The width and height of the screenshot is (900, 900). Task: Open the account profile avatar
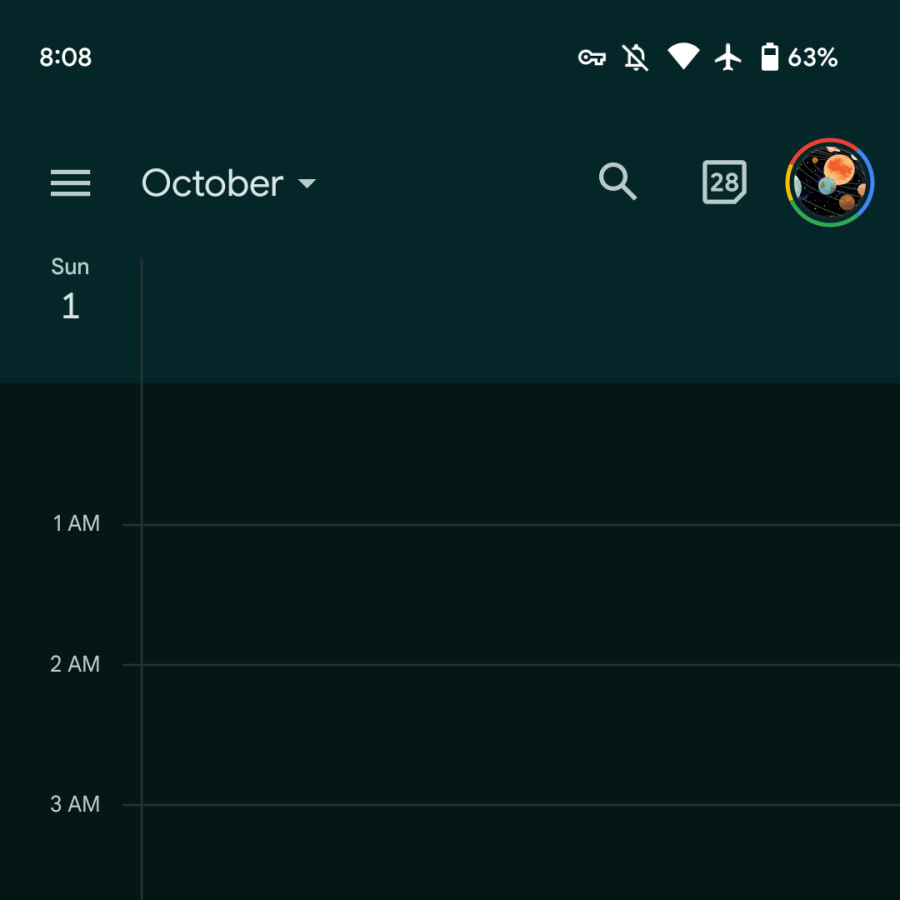829,183
